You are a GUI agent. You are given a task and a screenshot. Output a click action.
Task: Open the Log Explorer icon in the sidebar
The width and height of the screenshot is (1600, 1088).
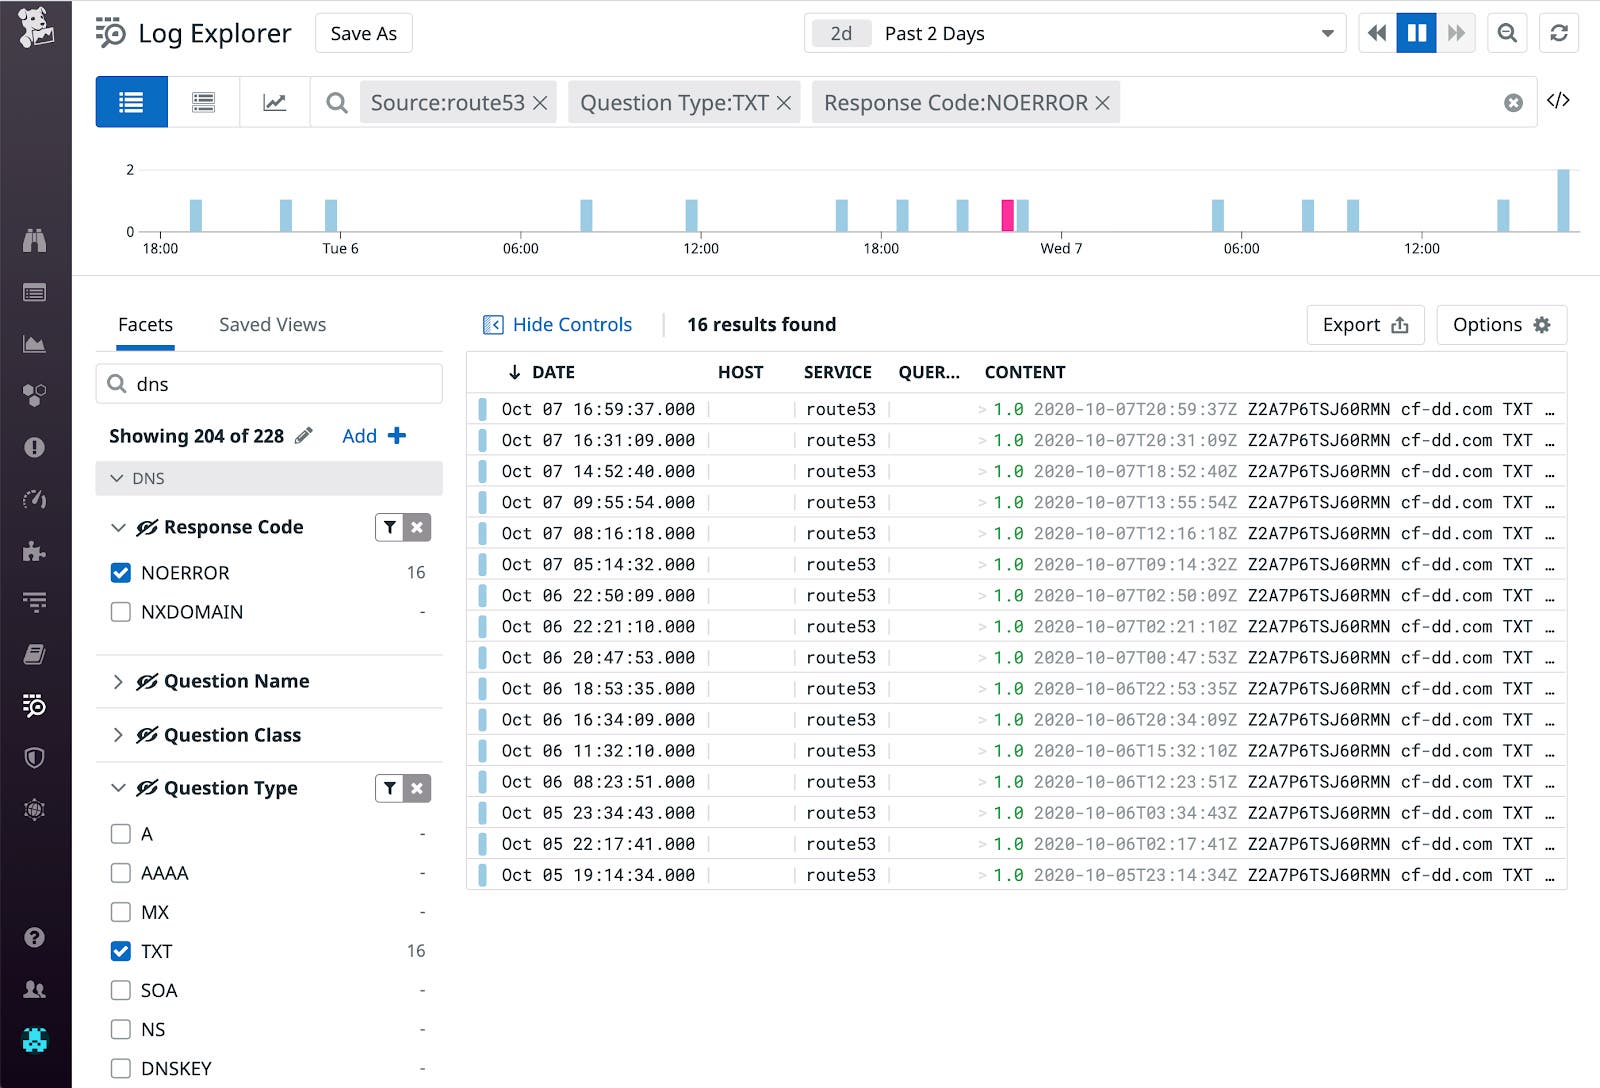pos(35,706)
